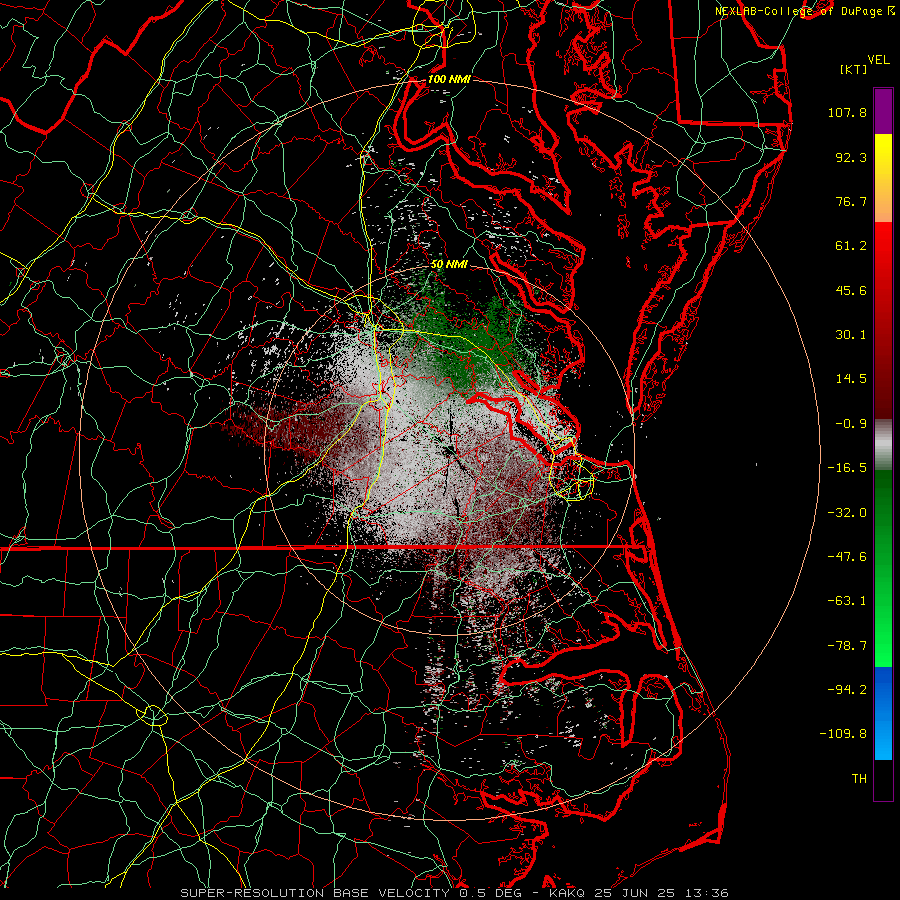Select the -78.7 velocity scale value

coord(847,646)
